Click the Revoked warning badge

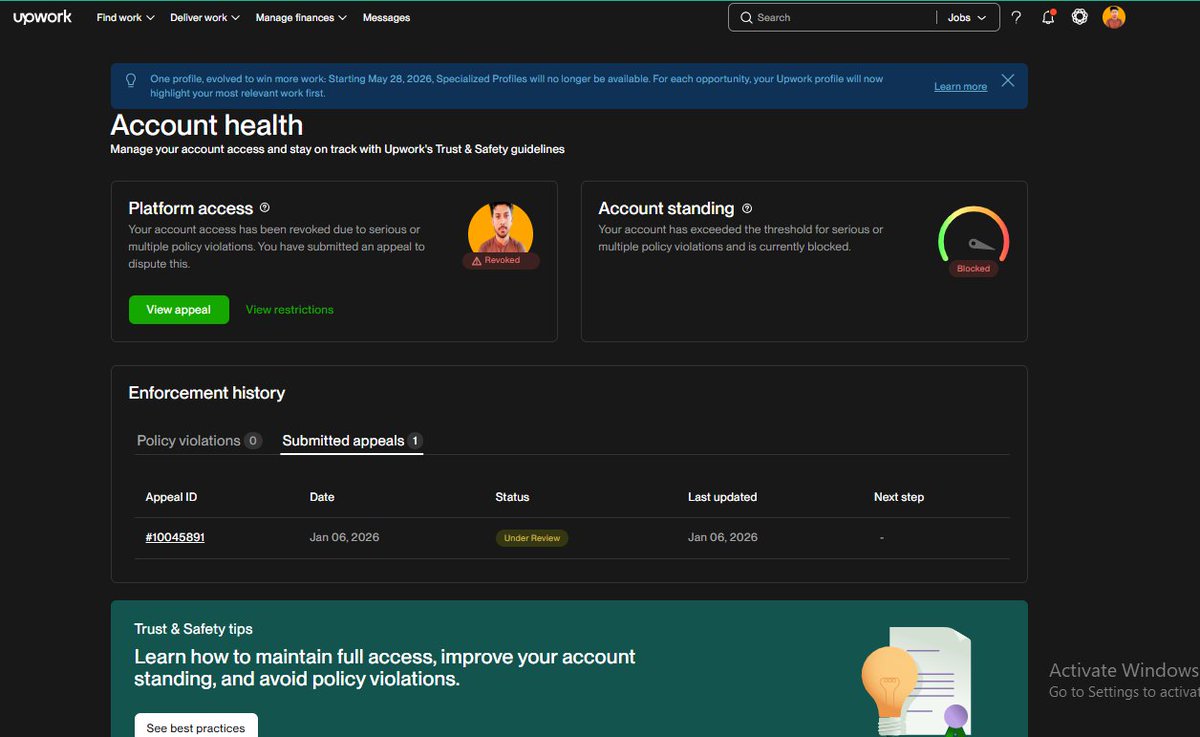(x=501, y=260)
